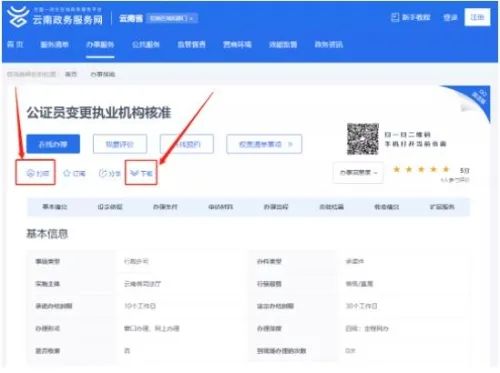Click the 云南省 province label
The width and height of the screenshot is (500, 373).
131,18
